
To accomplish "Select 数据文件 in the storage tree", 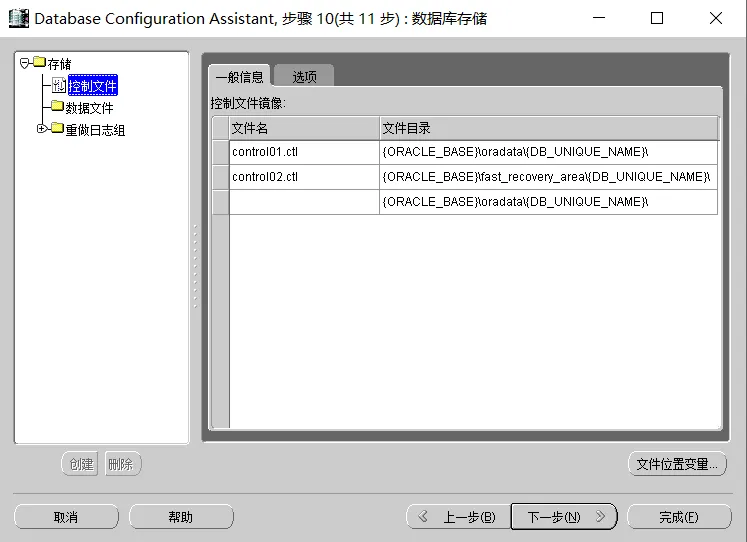I will (89, 108).
